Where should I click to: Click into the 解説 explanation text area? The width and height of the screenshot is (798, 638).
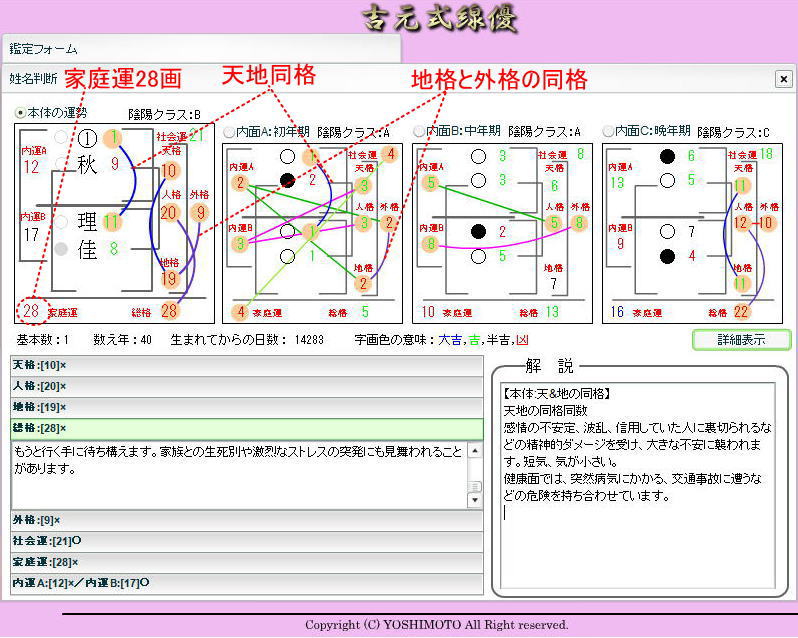pos(638,486)
